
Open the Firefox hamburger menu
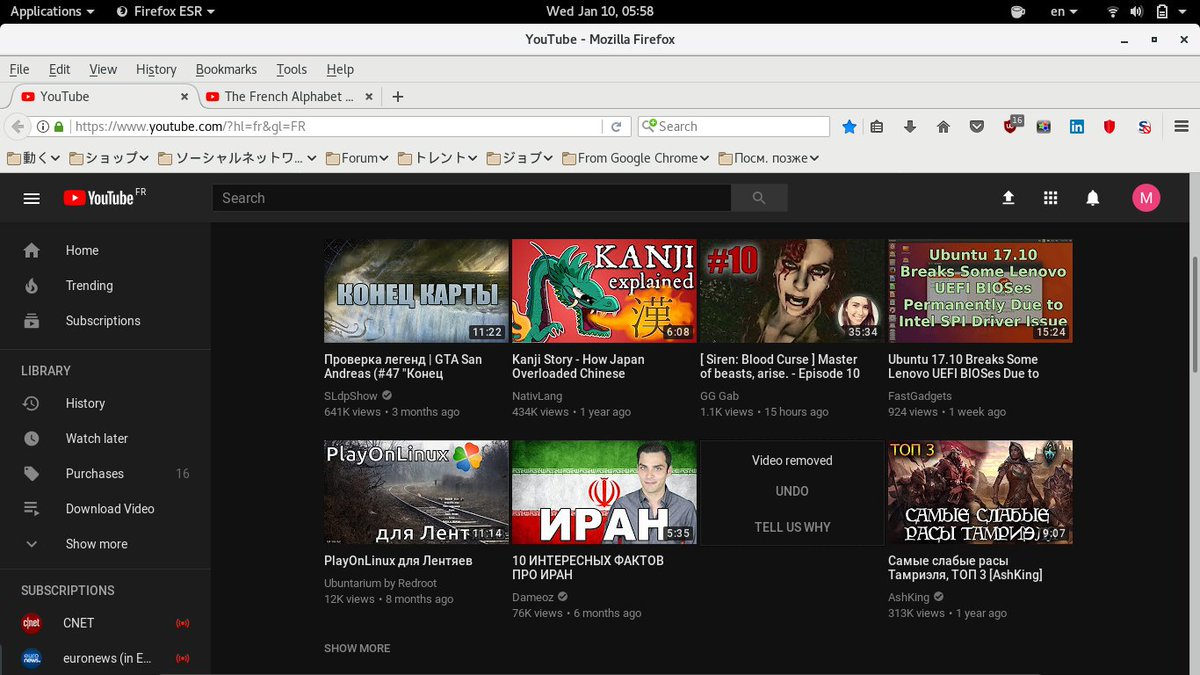click(1179, 127)
